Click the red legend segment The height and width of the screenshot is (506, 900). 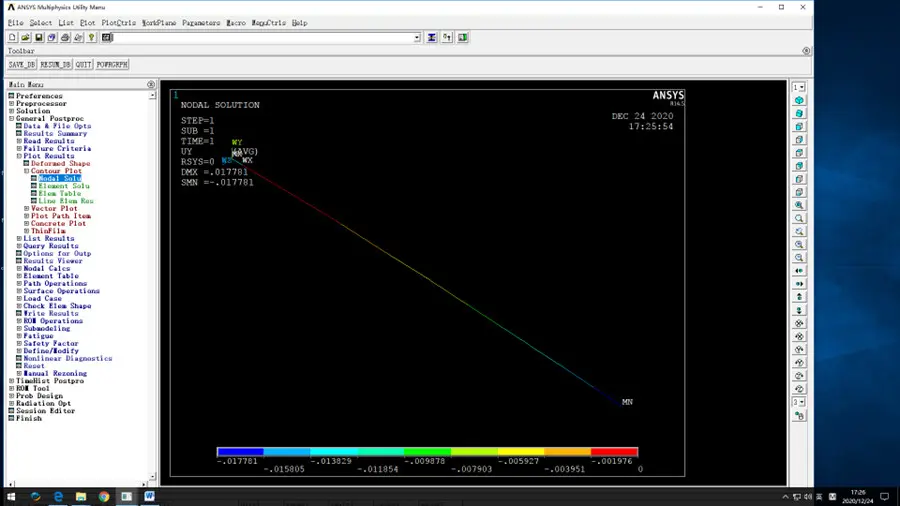click(614, 451)
